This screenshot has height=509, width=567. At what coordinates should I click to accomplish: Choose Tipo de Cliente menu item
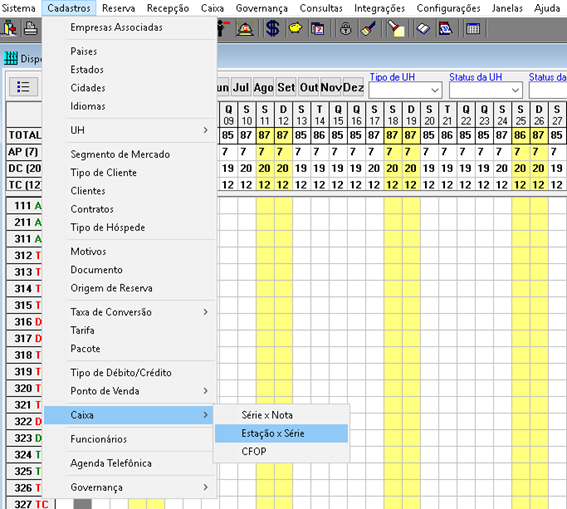point(129,173)
